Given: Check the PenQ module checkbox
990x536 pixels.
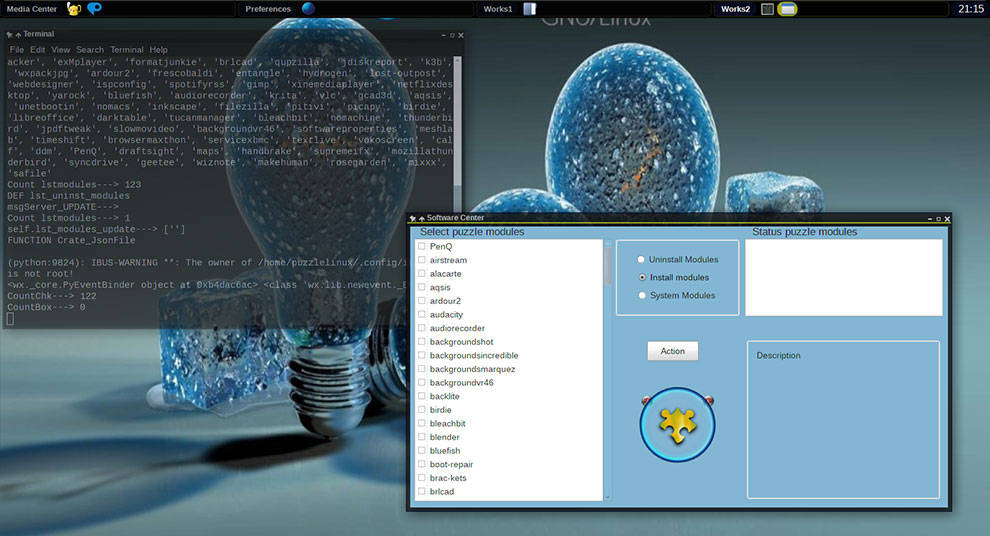Looking at the screenshot, I should tap(422, 246).
